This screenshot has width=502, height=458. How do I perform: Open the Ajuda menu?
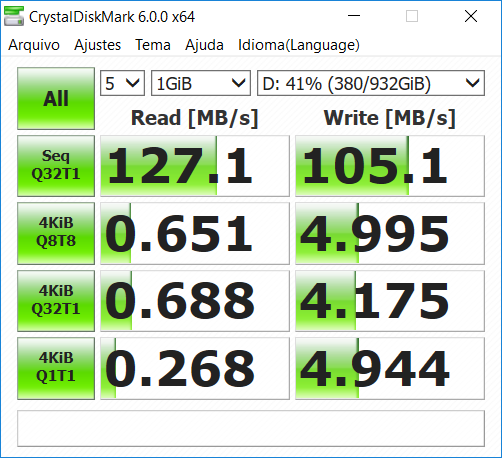tap(204, 45)
